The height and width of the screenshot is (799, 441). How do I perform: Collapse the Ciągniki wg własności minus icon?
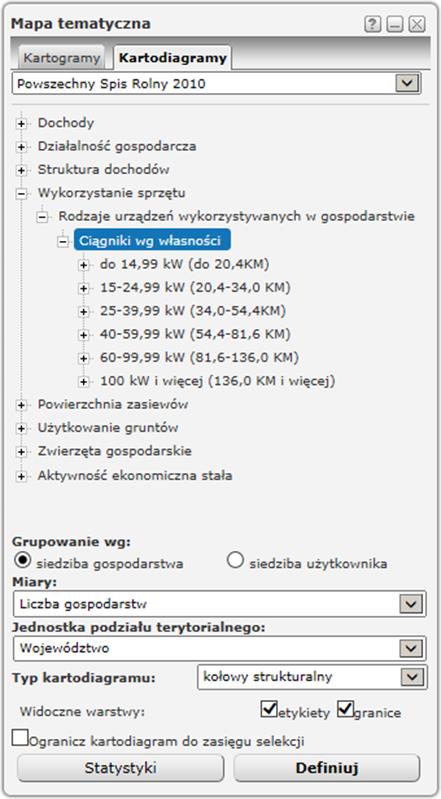[63, 241]
